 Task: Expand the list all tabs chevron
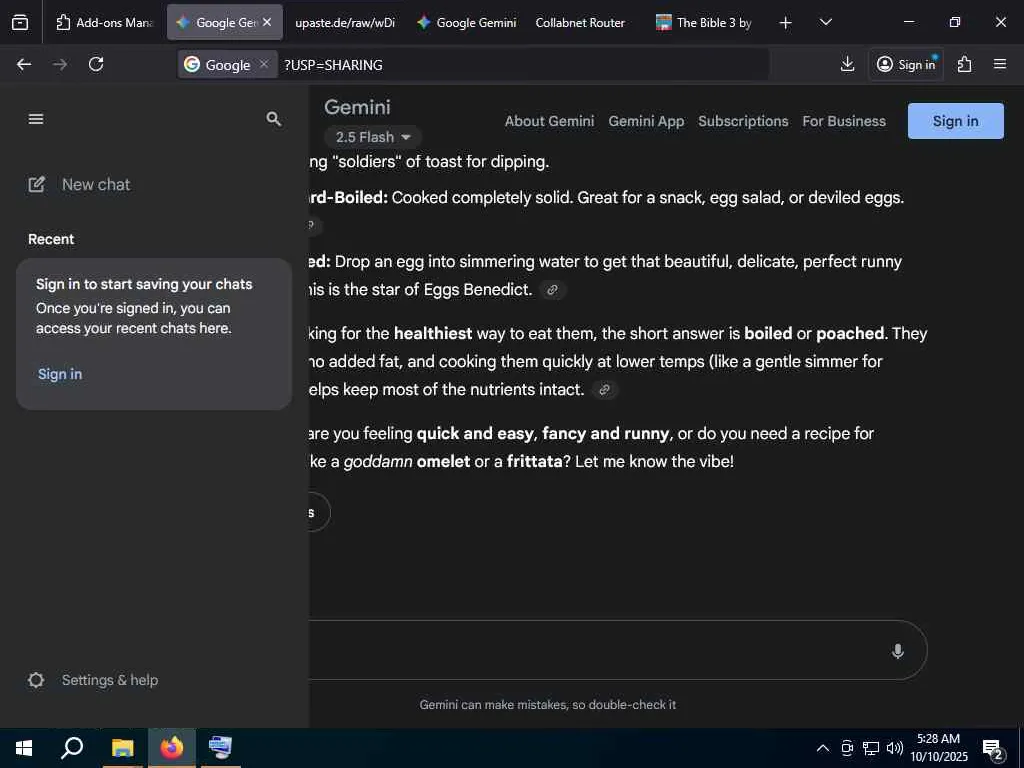pos(825,22)
